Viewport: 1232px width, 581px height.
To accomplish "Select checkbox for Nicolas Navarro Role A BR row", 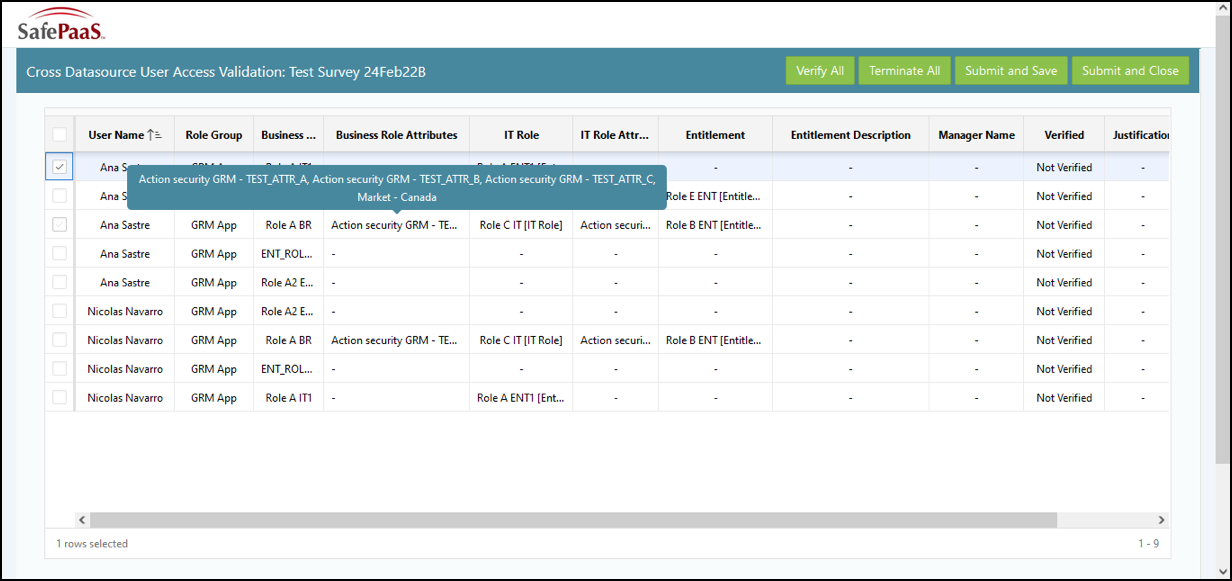I will (x=60, y=340).
